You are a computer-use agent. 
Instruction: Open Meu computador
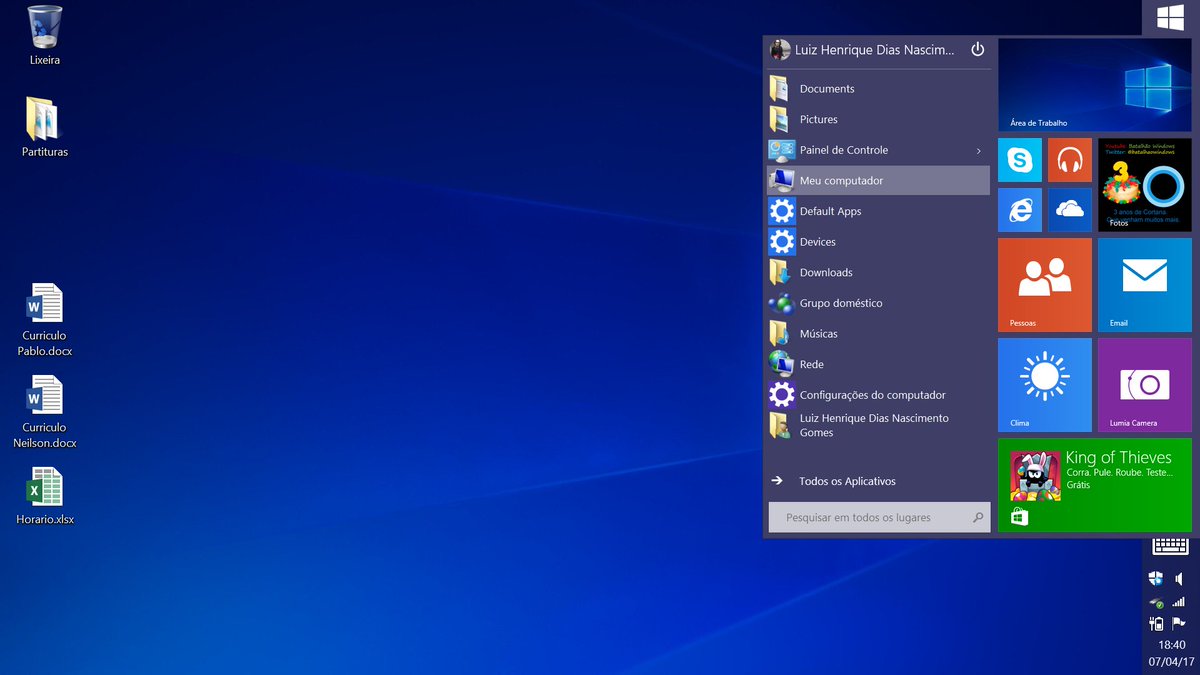(879, 181)
